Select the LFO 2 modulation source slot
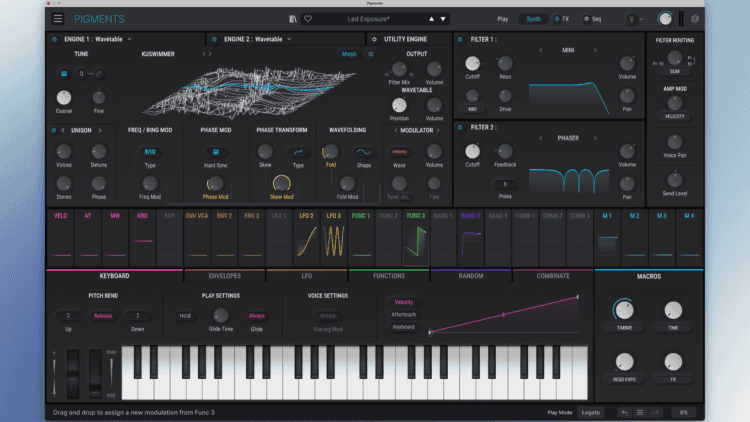 coord(307,237)
